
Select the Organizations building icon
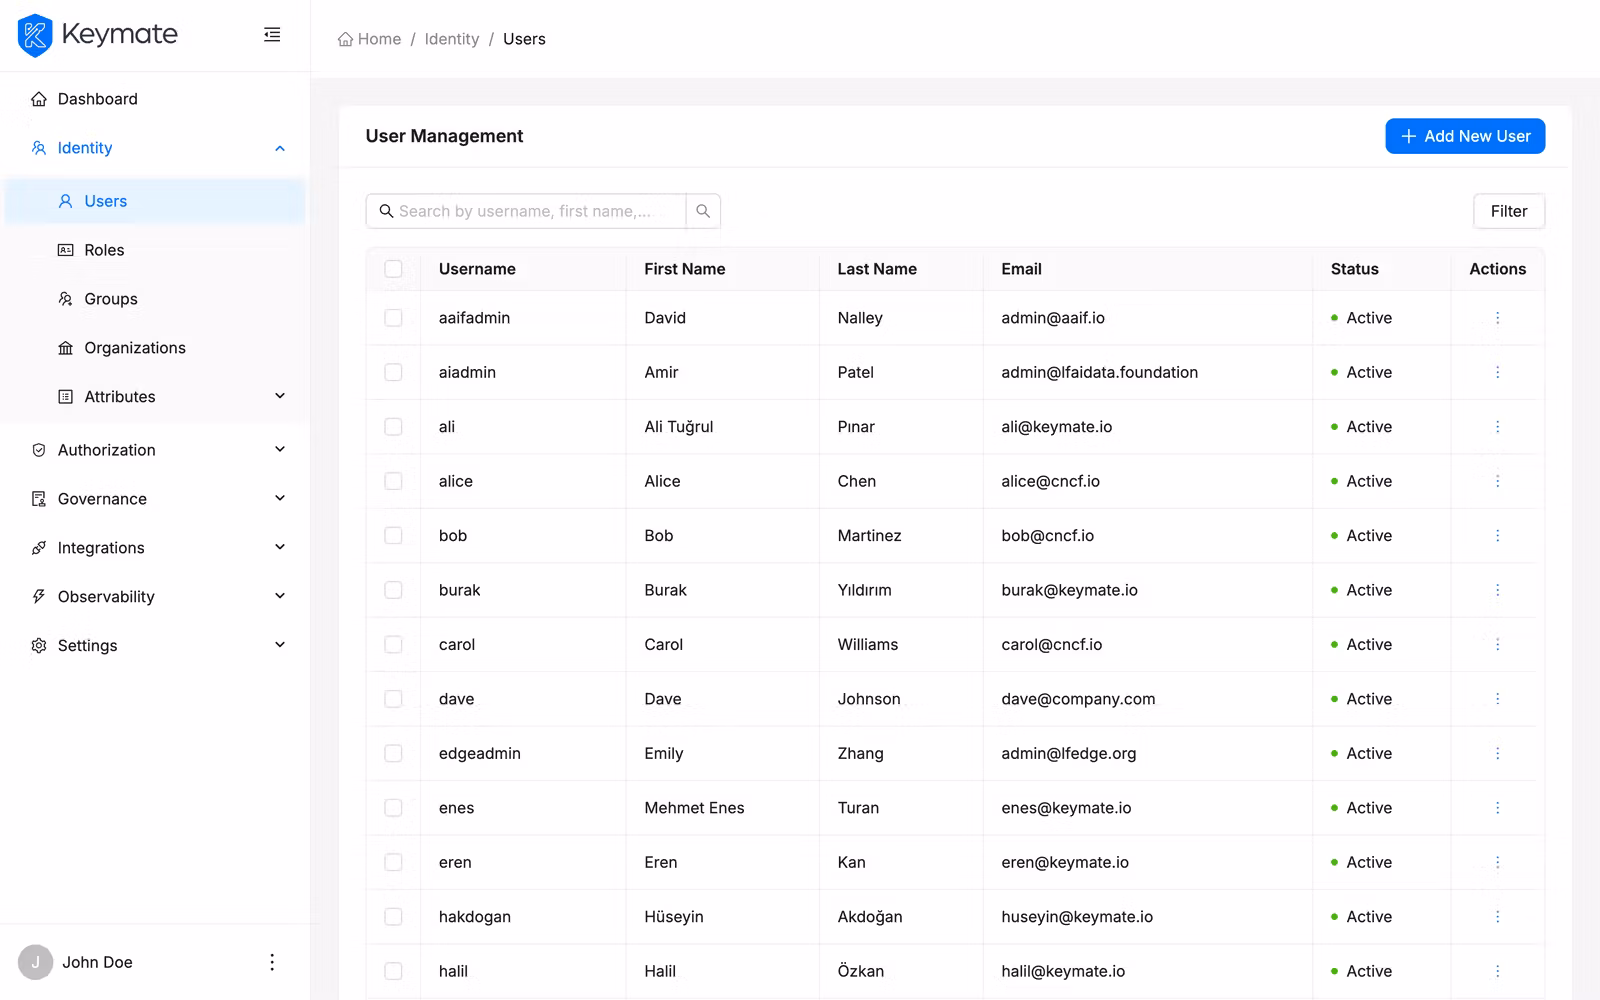point(64,347)
